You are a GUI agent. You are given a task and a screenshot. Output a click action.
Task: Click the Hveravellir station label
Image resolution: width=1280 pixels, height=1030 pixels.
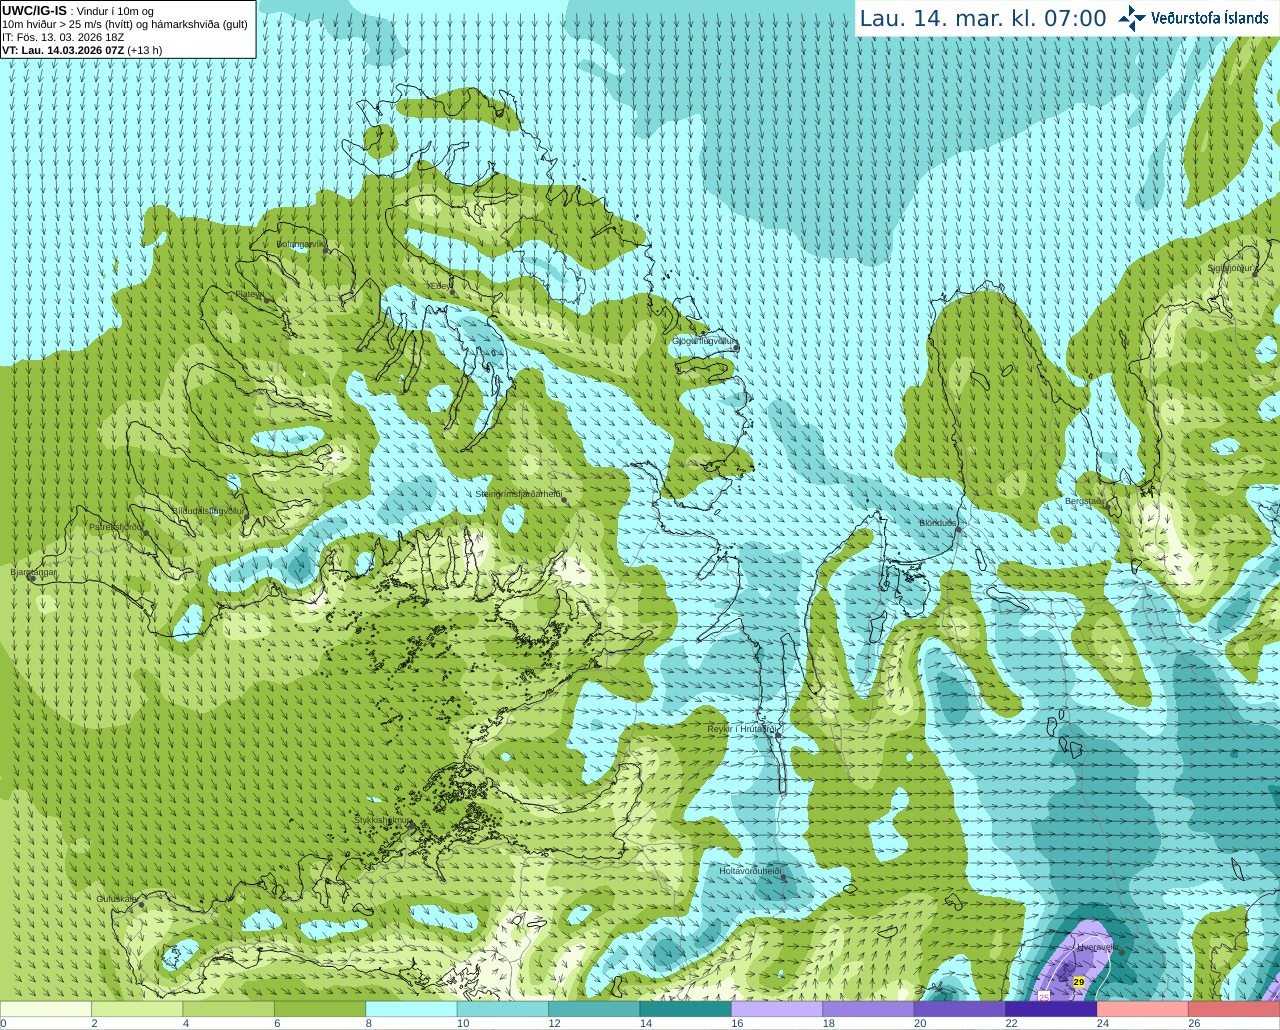(1097, 946)
